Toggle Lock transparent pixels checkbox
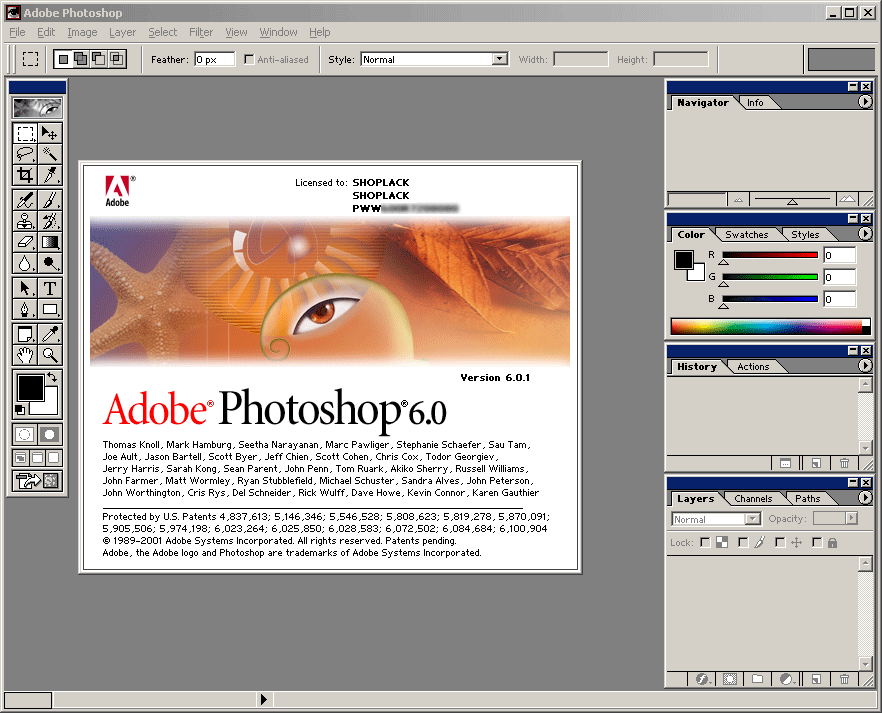This screenshot has width=882, height=713. (705, 542)
